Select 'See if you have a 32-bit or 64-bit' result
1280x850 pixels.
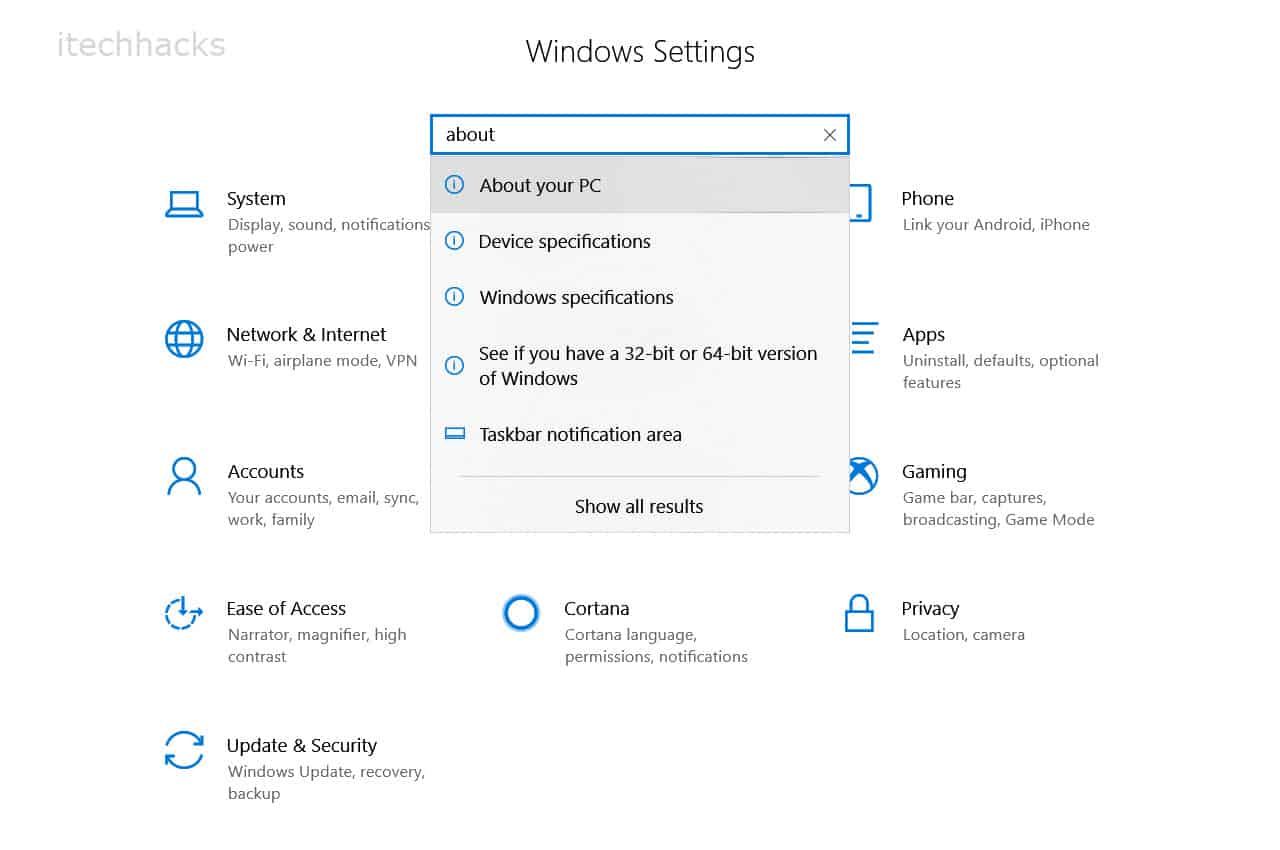pos(640,366)
